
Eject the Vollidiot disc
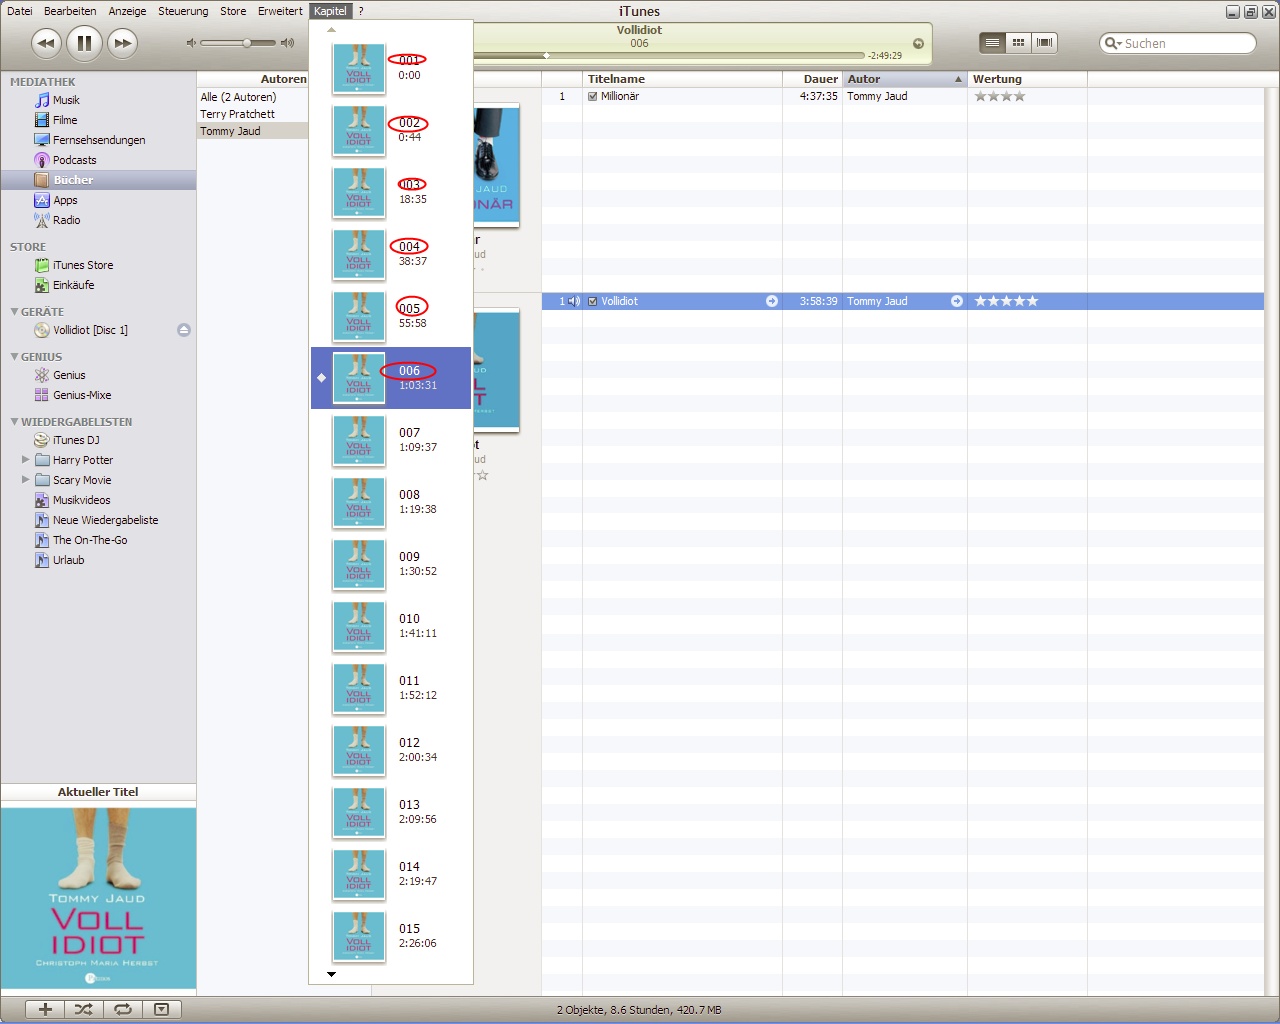(x=184, y=330)
